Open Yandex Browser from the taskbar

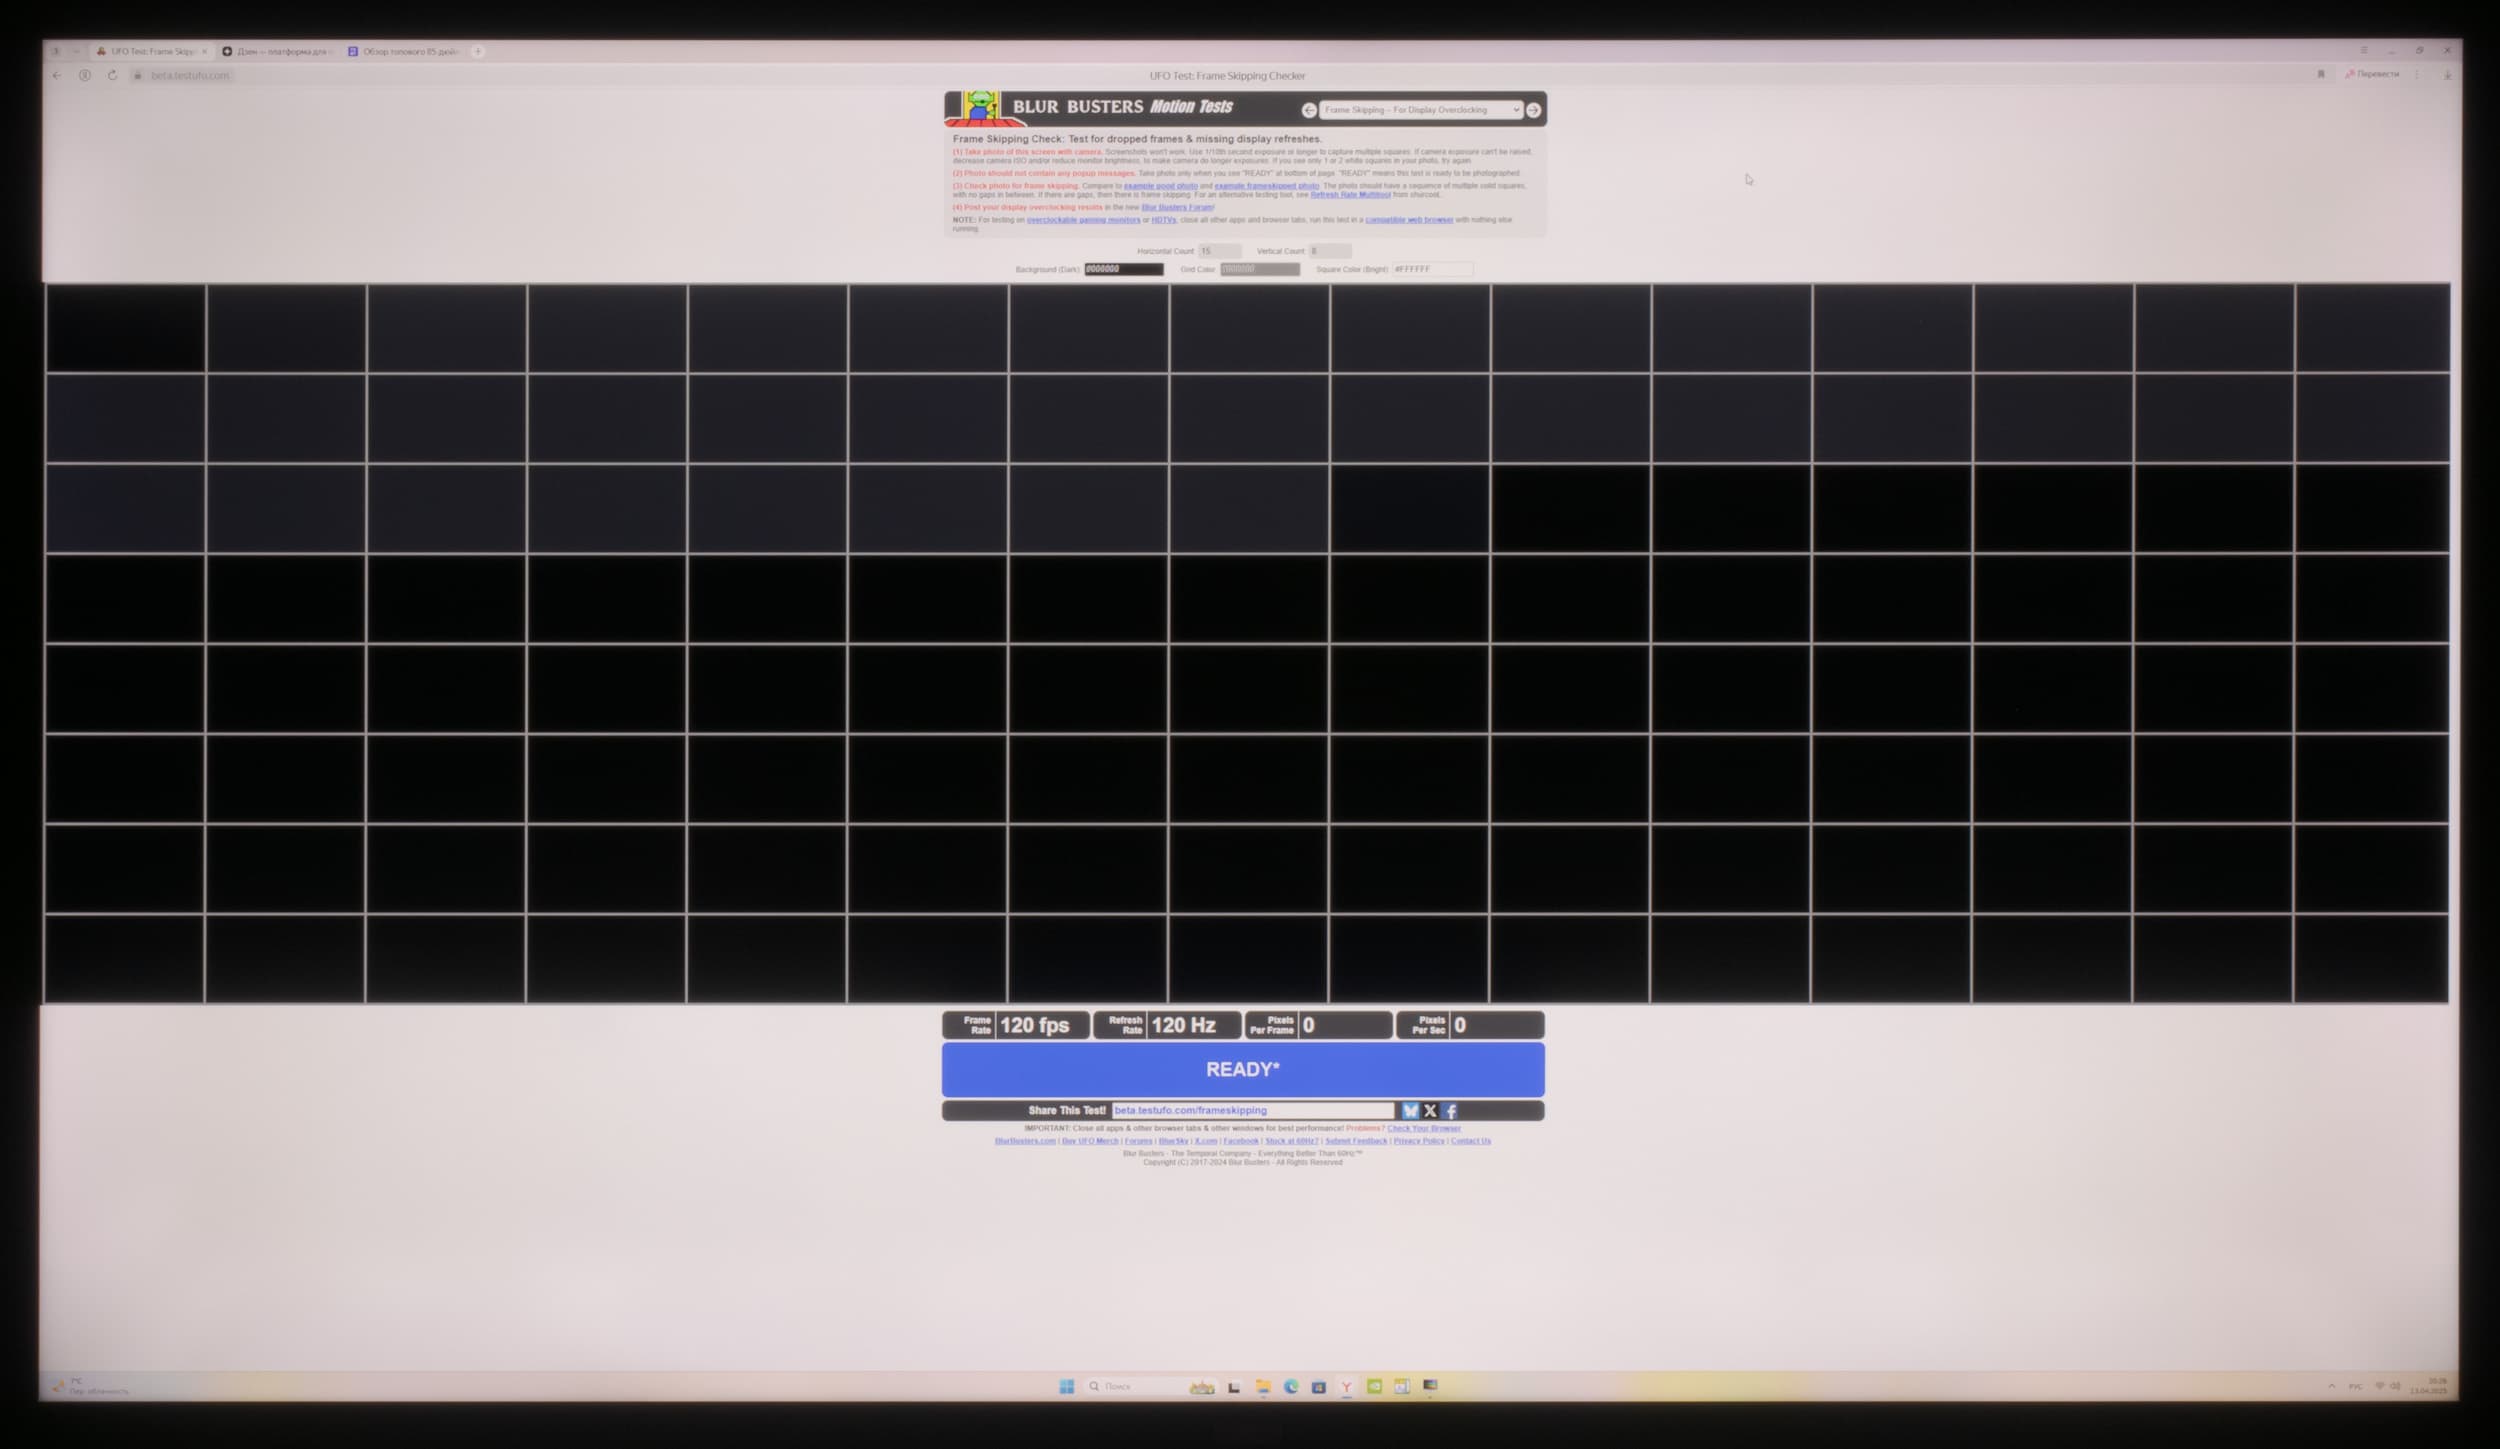click(1347, 1386)
